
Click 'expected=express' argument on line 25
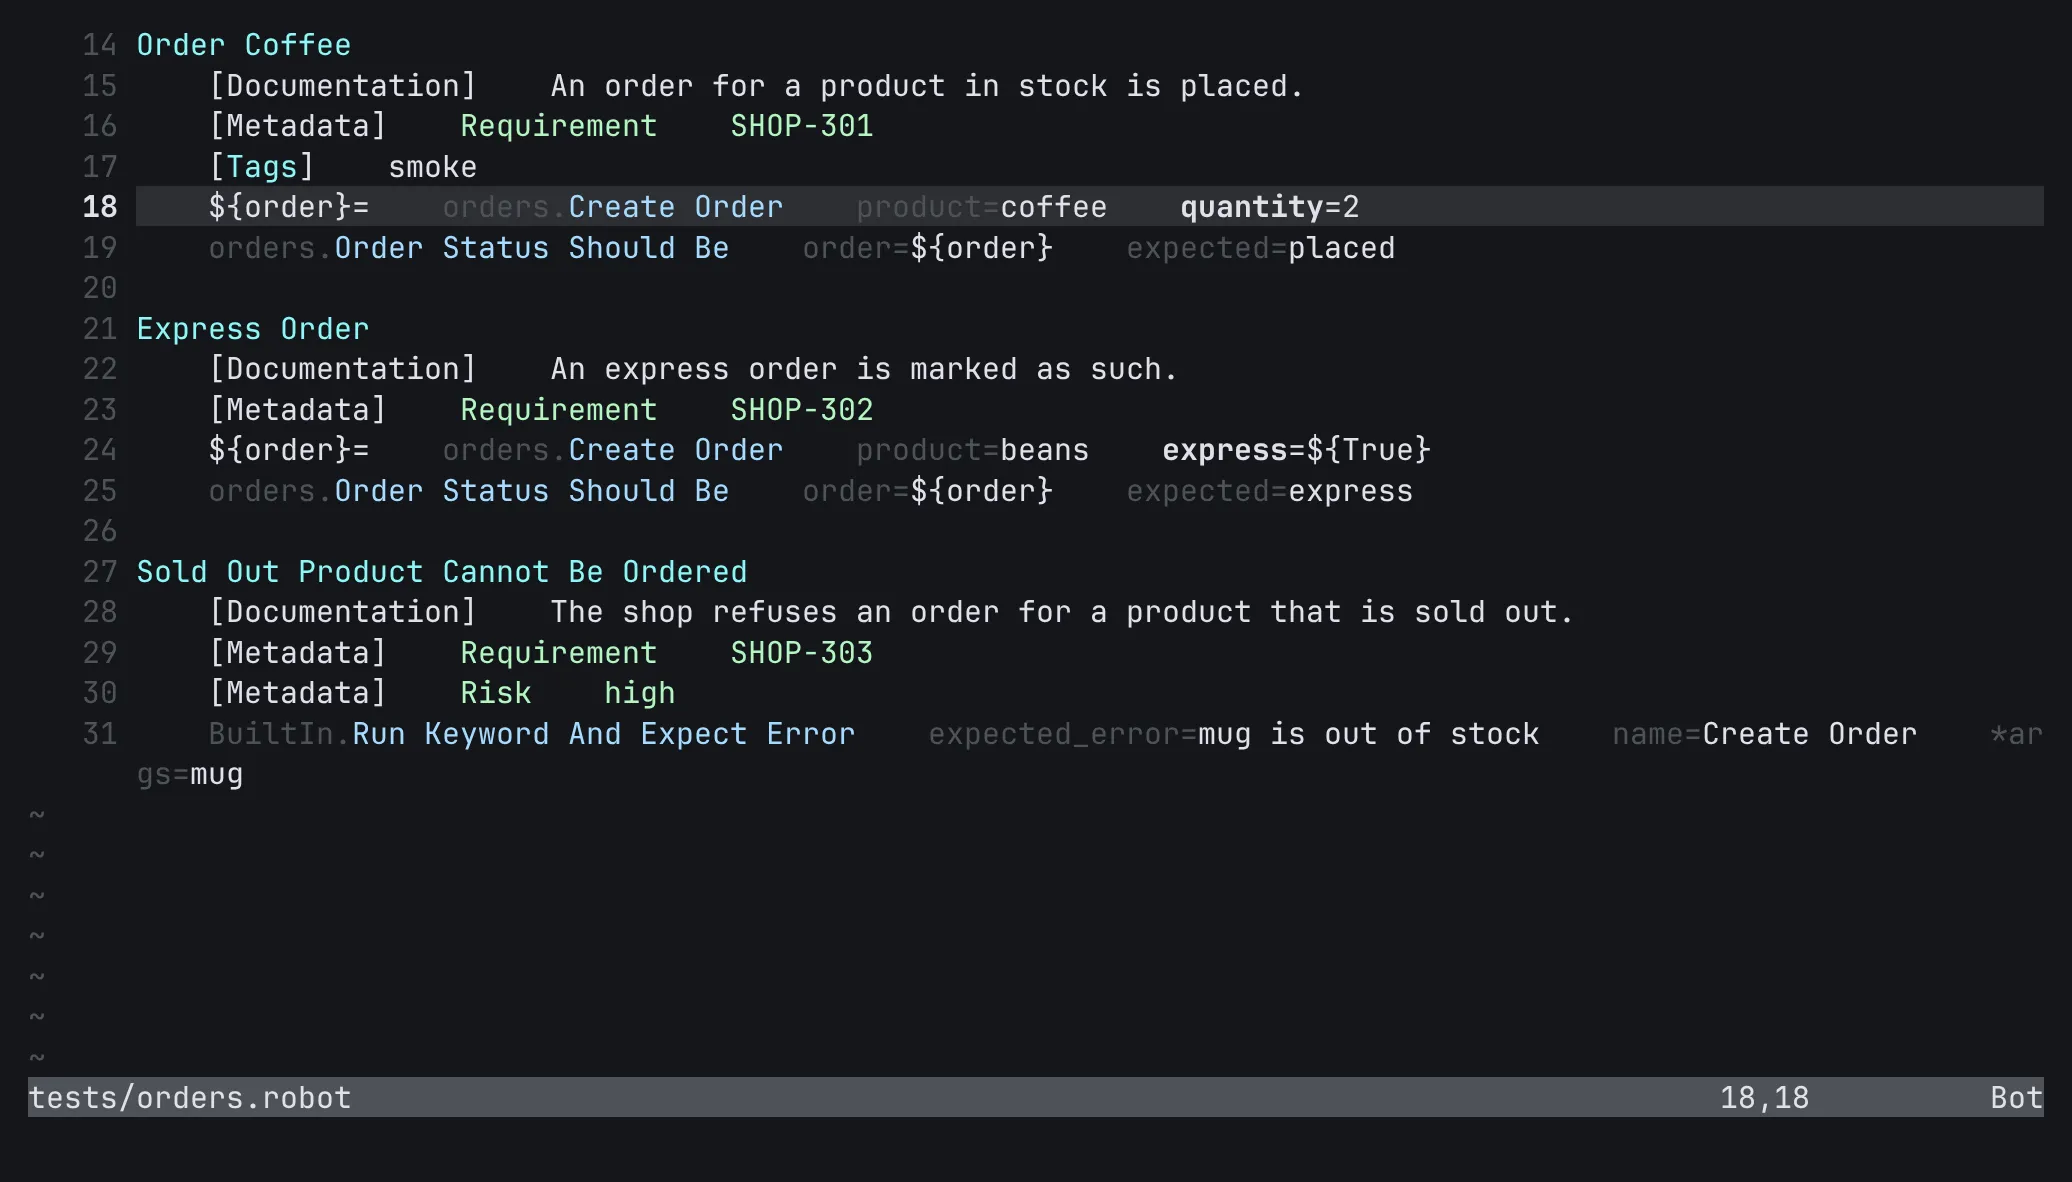click(1269, 491)
